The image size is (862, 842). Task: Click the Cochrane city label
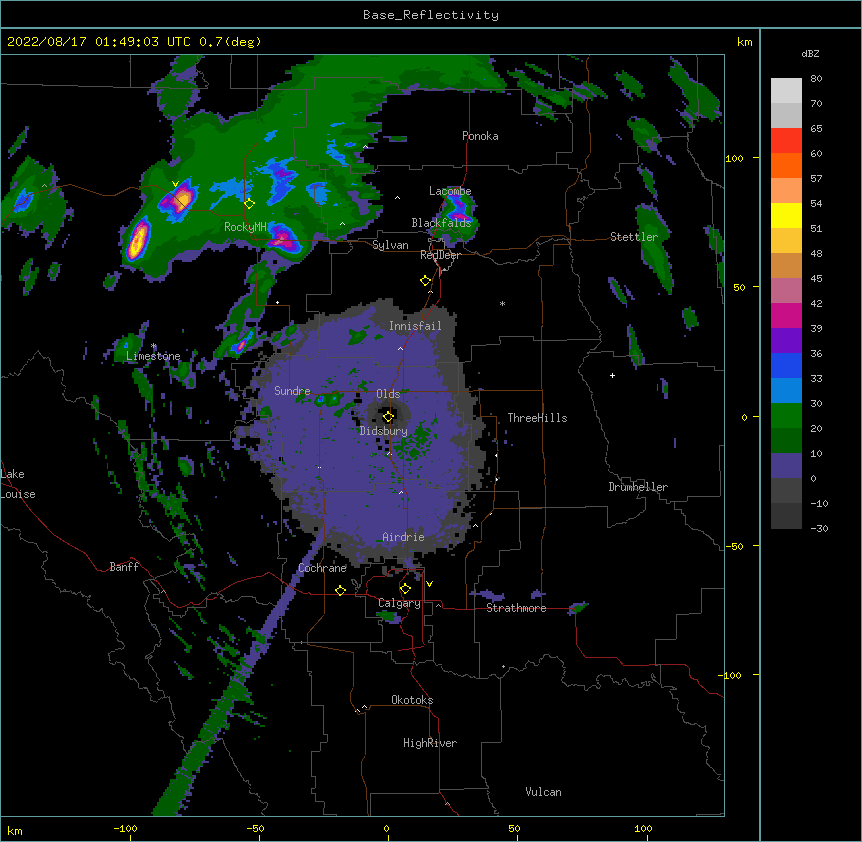pos(322,568)
